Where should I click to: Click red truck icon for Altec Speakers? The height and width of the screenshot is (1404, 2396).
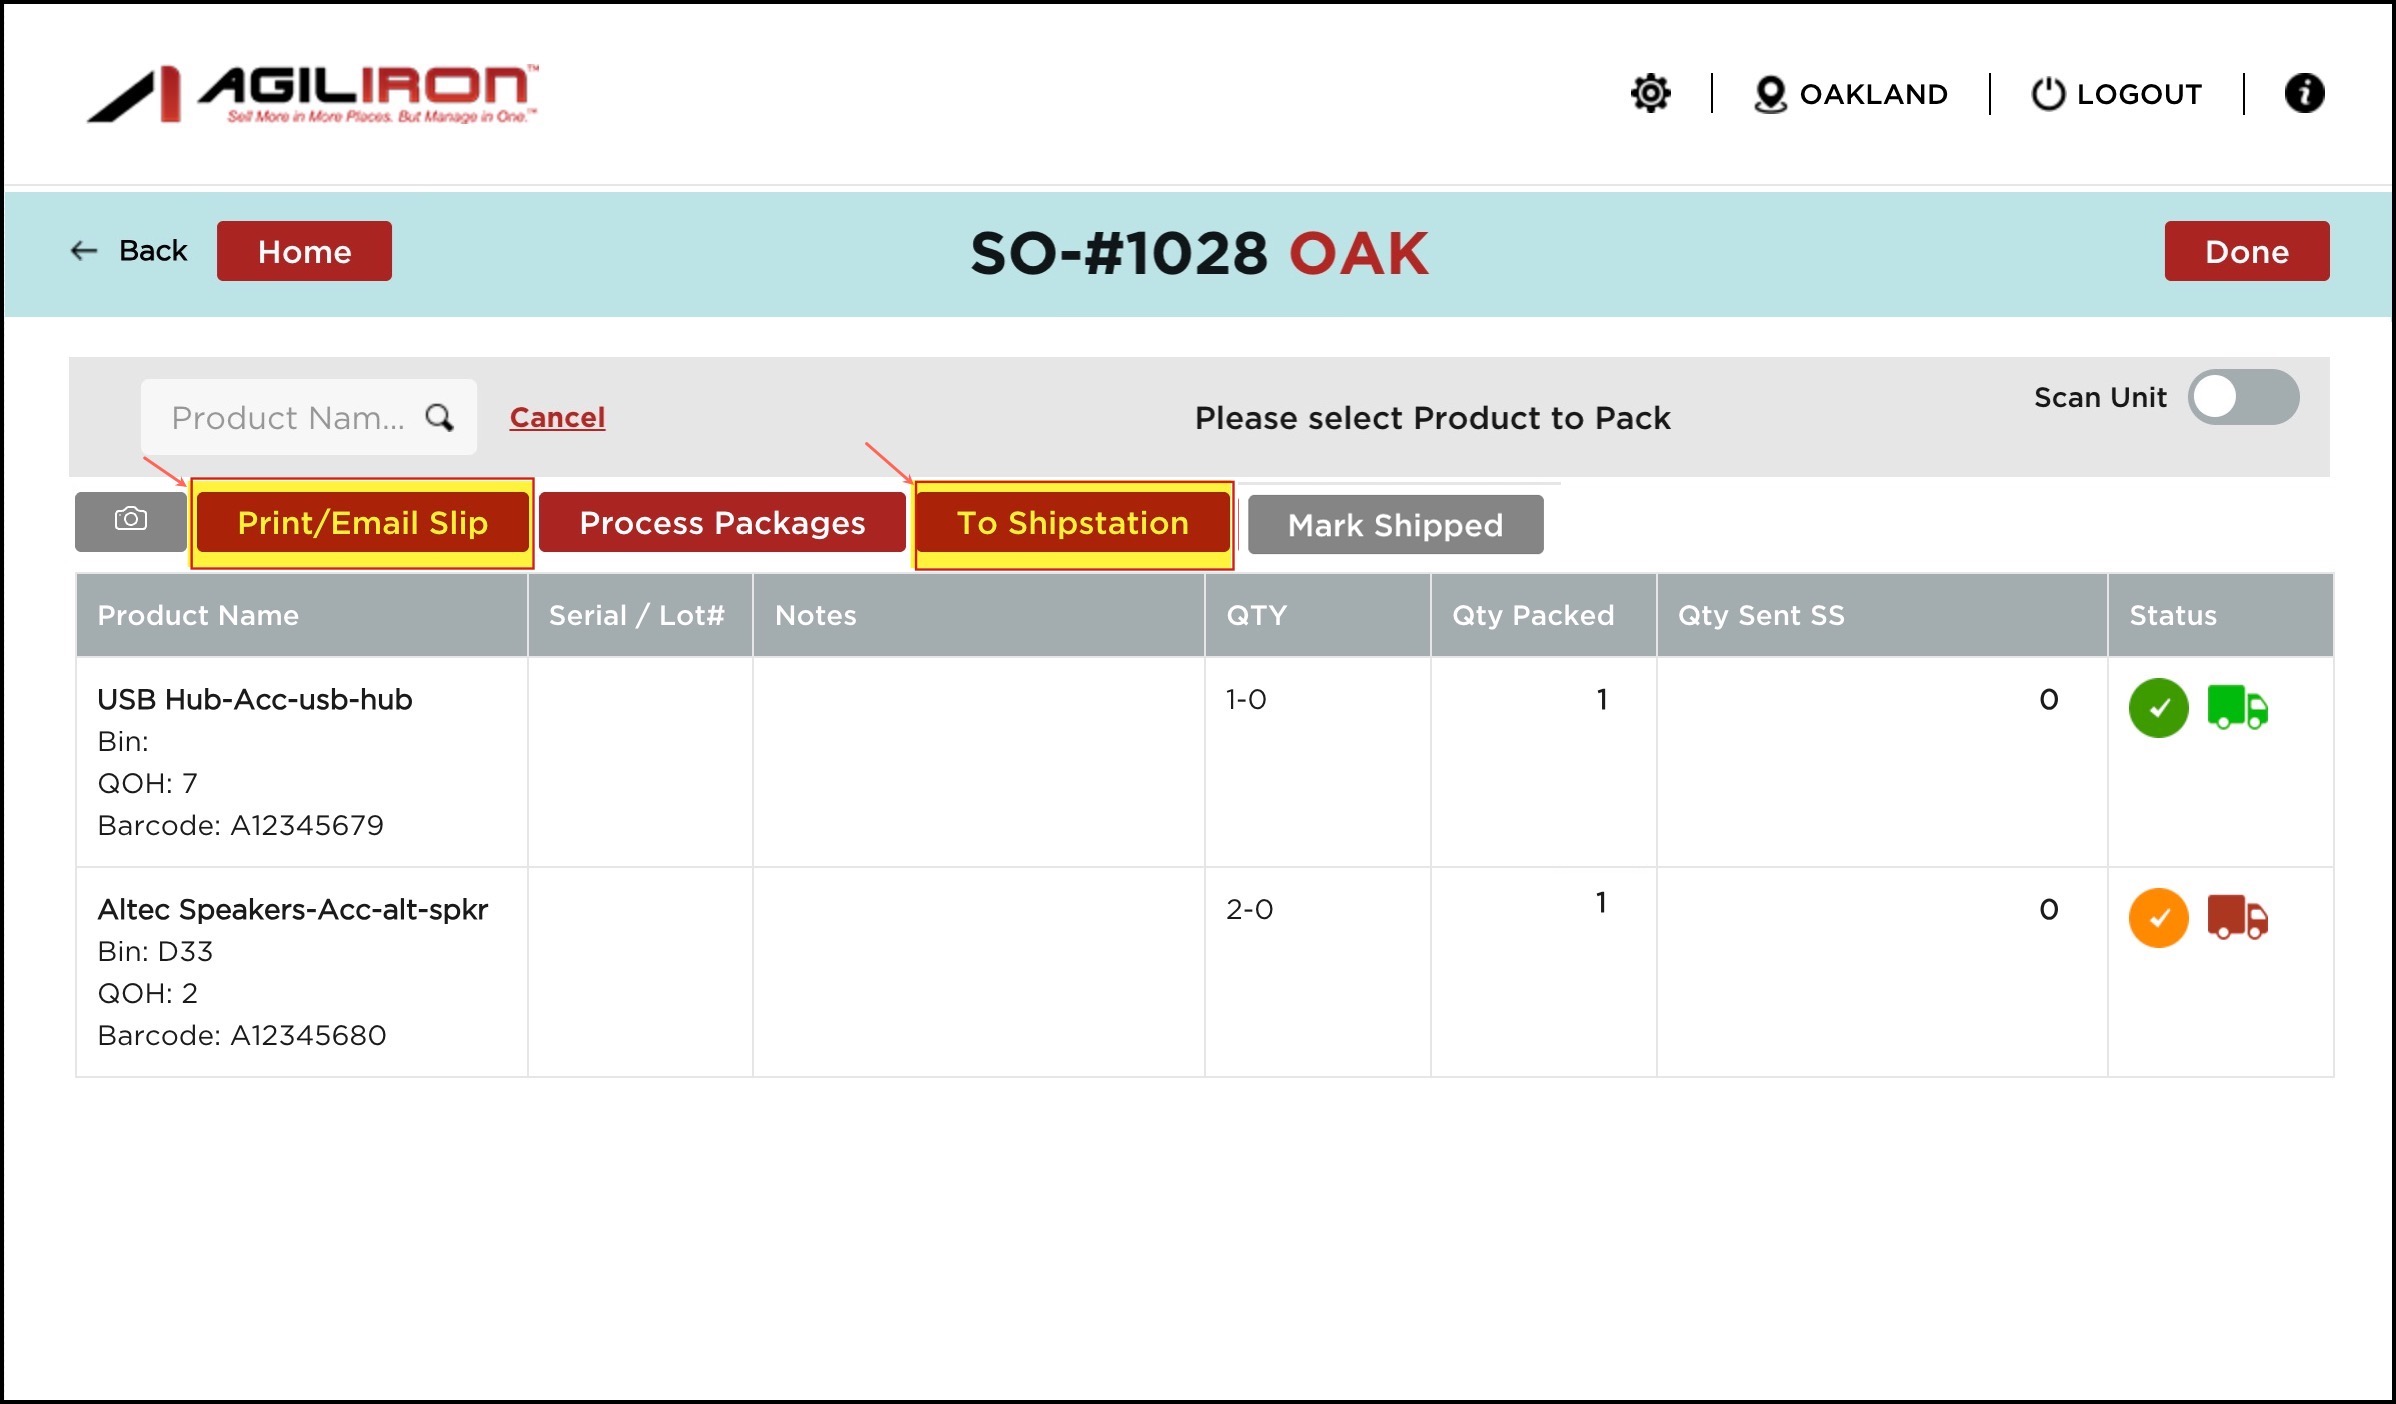(2237, 917)
